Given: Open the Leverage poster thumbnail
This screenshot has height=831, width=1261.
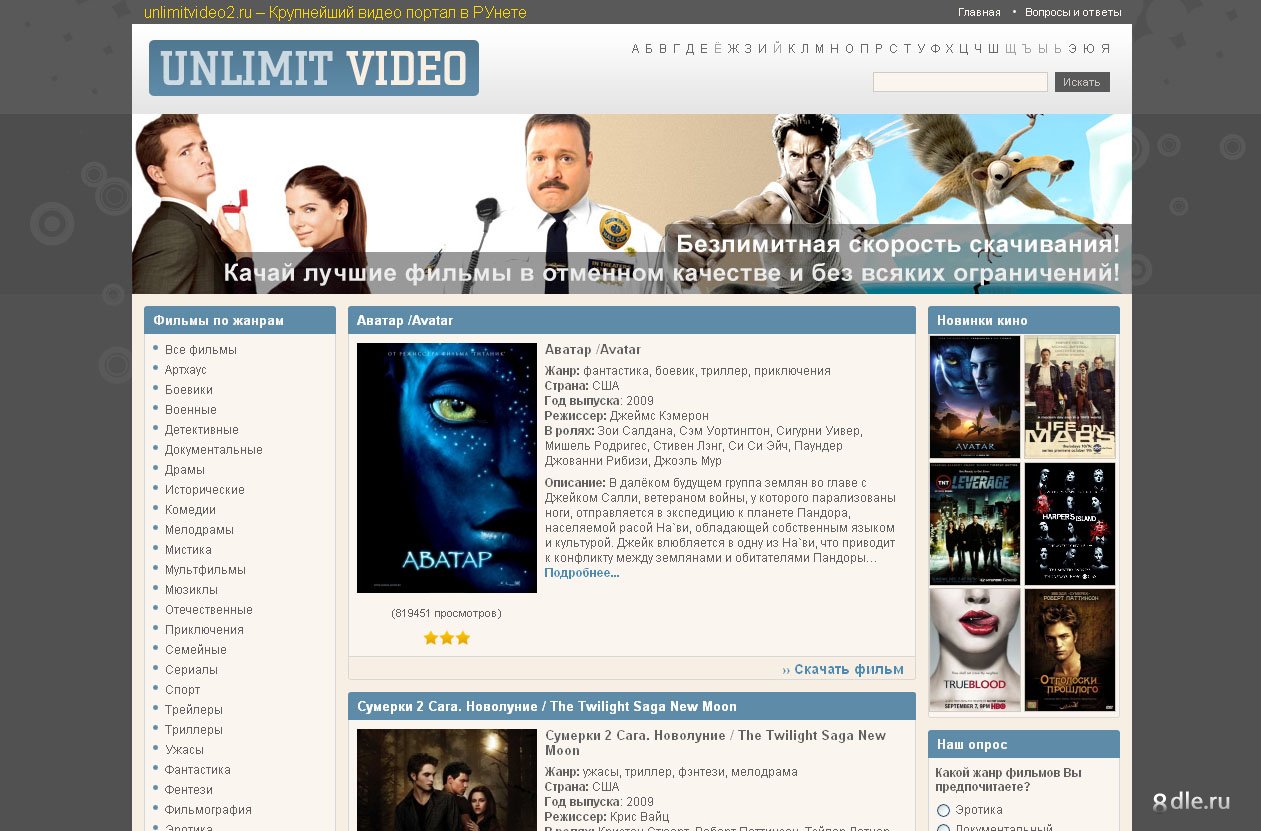Looking at the screenshot, I should (975, 524).
